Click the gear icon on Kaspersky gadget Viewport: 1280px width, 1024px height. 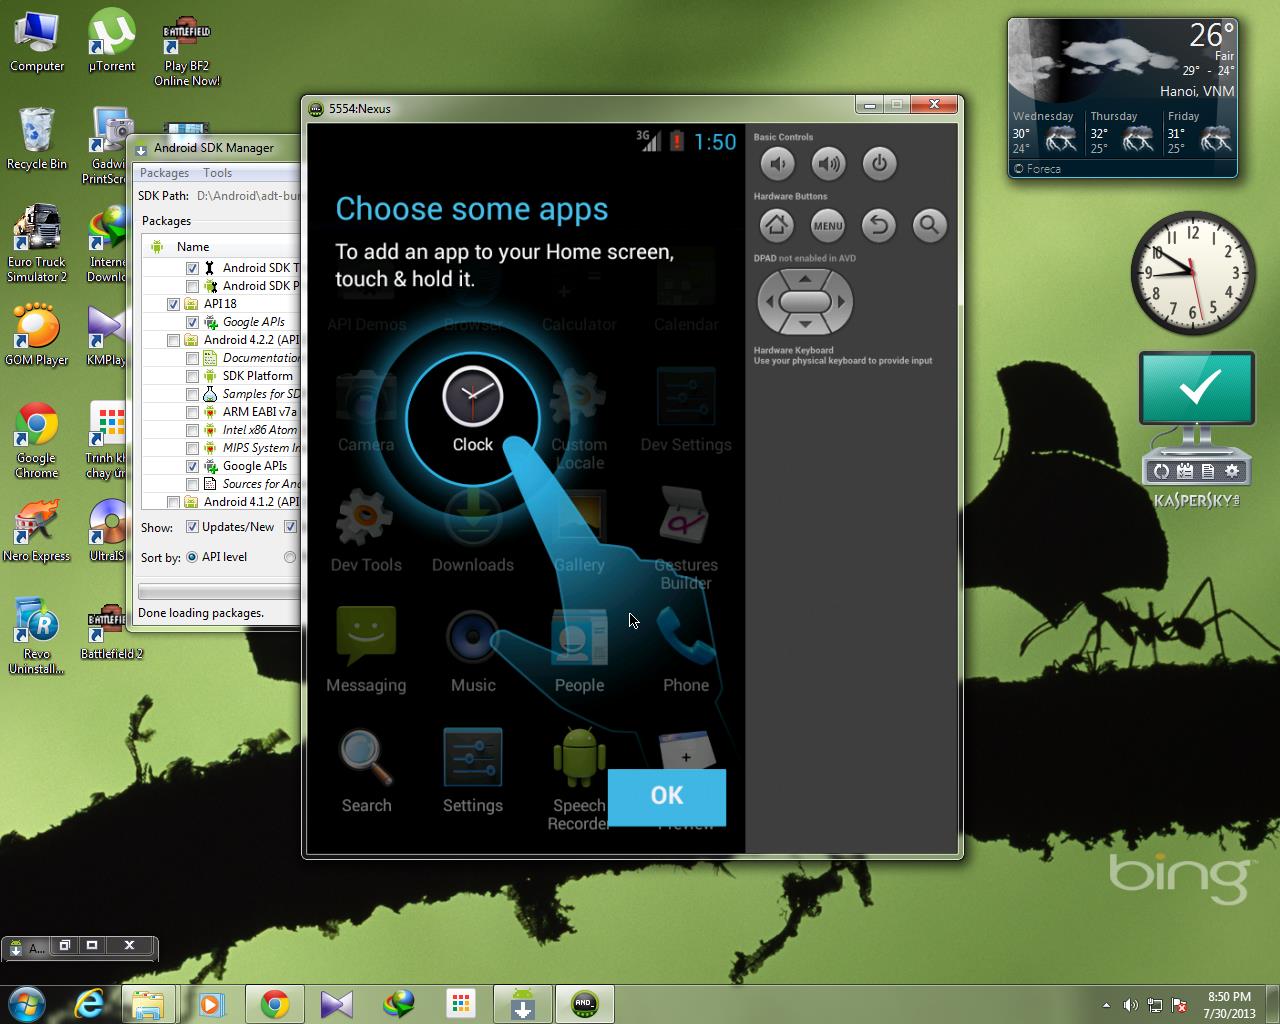pos(1232,471)
